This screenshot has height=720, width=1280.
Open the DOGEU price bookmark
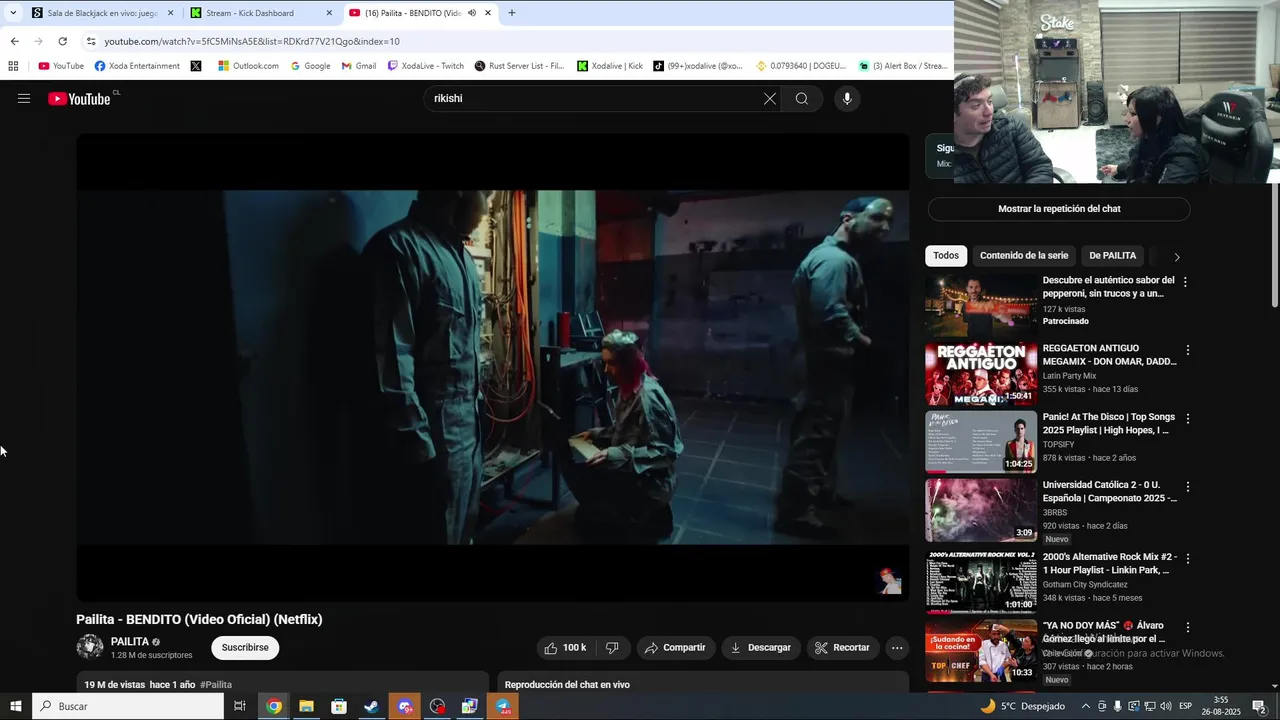pos(801,66)
